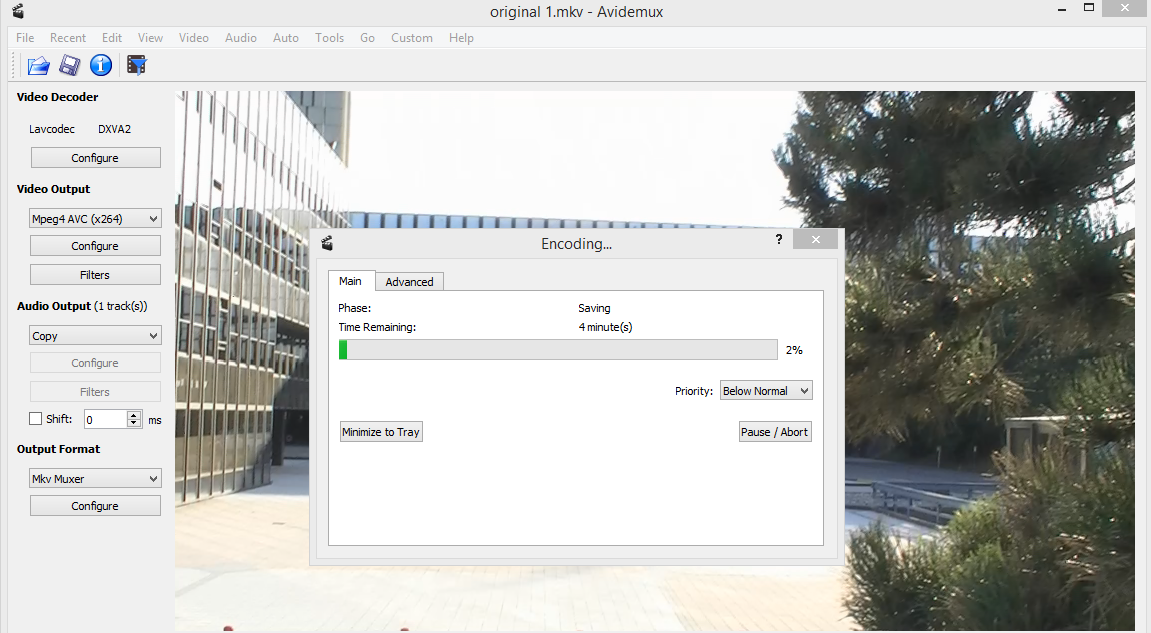Open the Edit menu
Viewport: 1151px width, 633px height.
point(112,37)
